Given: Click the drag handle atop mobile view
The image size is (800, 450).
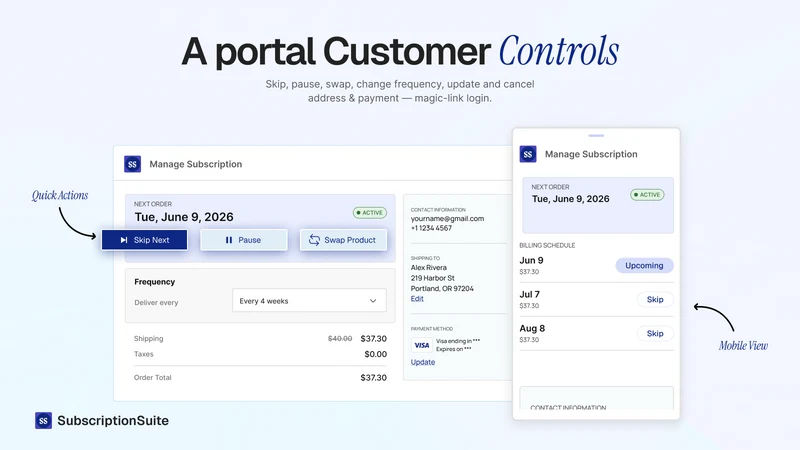Looking at the screenshot, I should pos(596,136).
